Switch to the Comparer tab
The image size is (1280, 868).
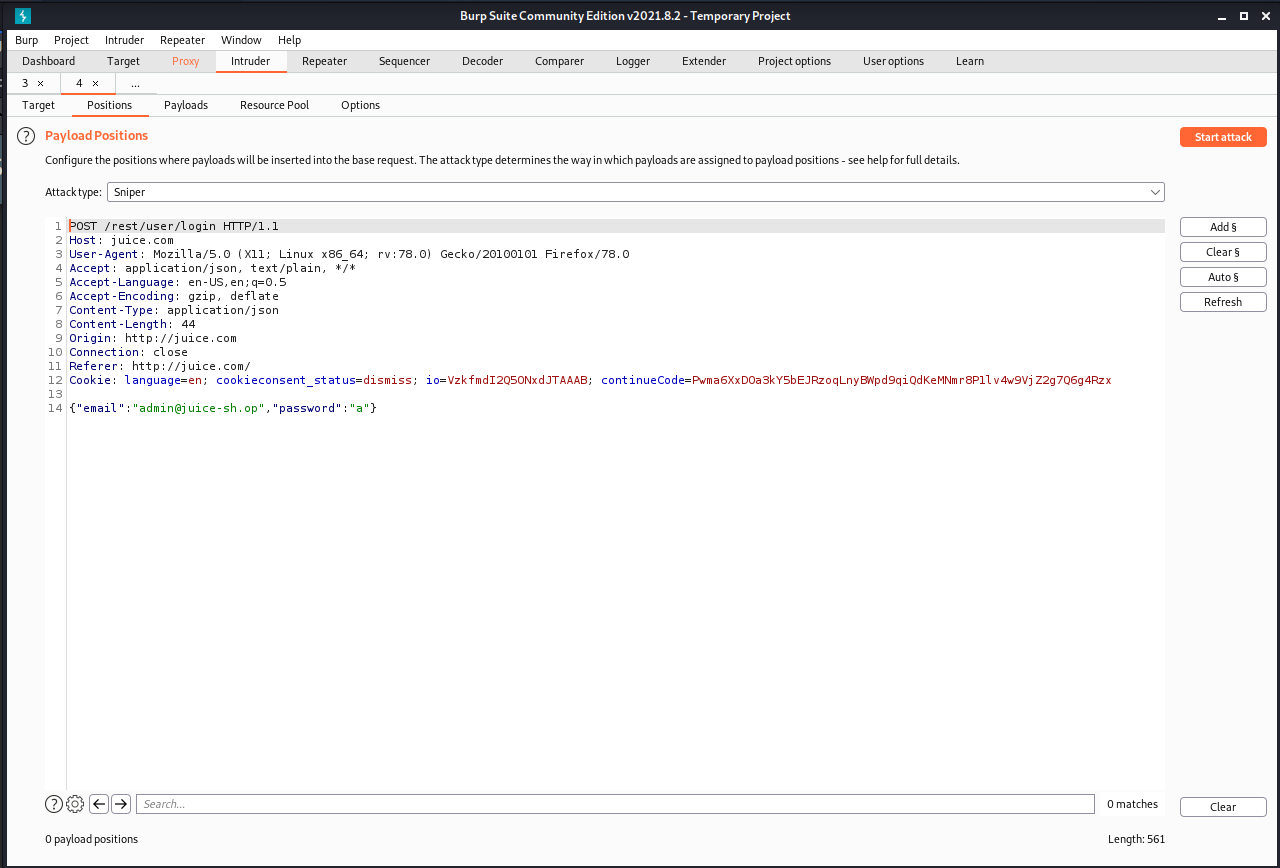(x=559, y=61)
